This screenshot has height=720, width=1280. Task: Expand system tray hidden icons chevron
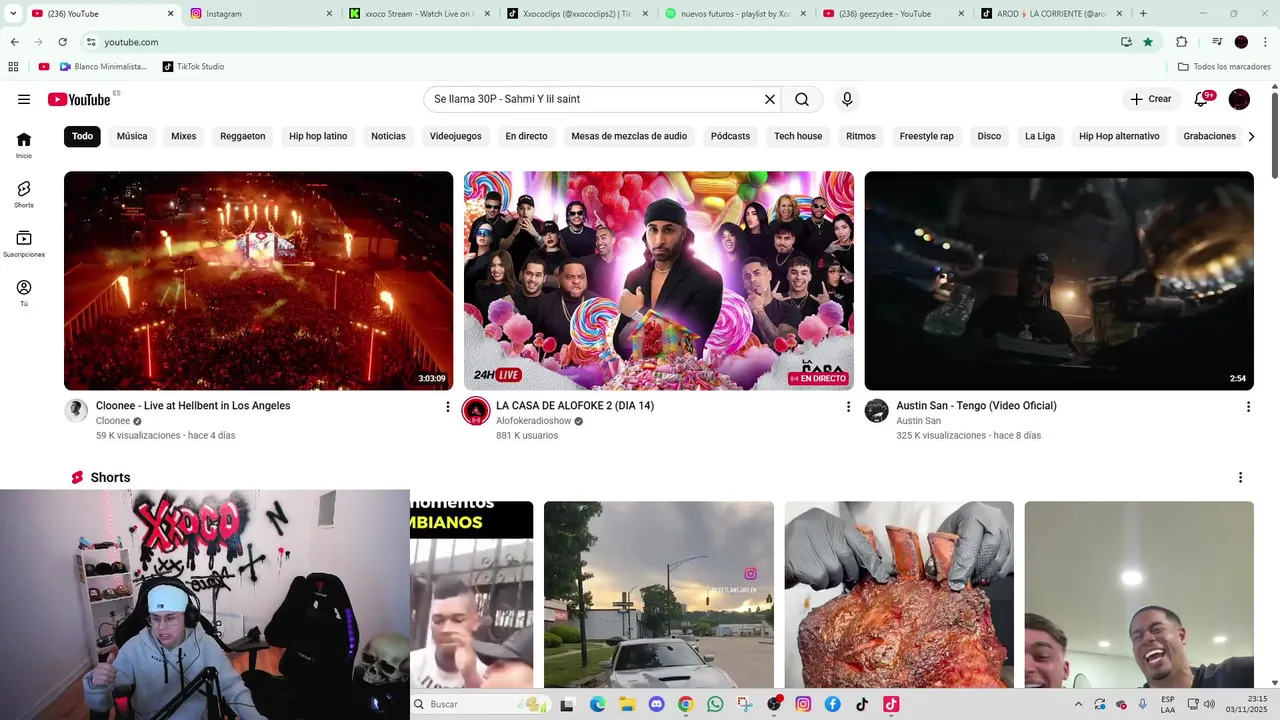1078,704
